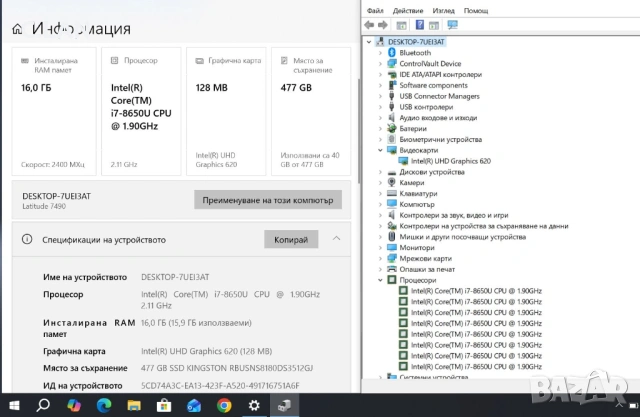Click the blue Help question-mark toolbar icon
Screen dimensions: 640x417
coord(419,25)
